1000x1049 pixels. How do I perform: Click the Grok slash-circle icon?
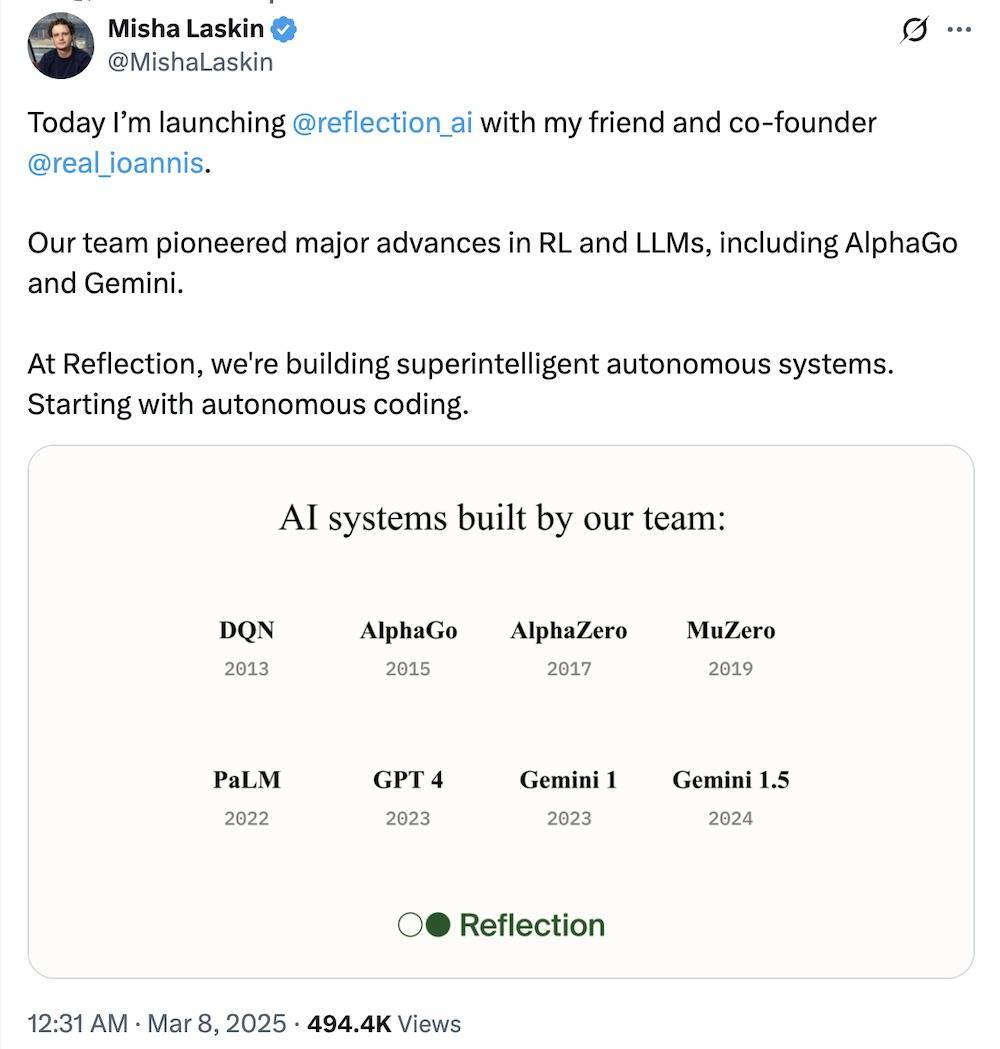pos(913,32)
